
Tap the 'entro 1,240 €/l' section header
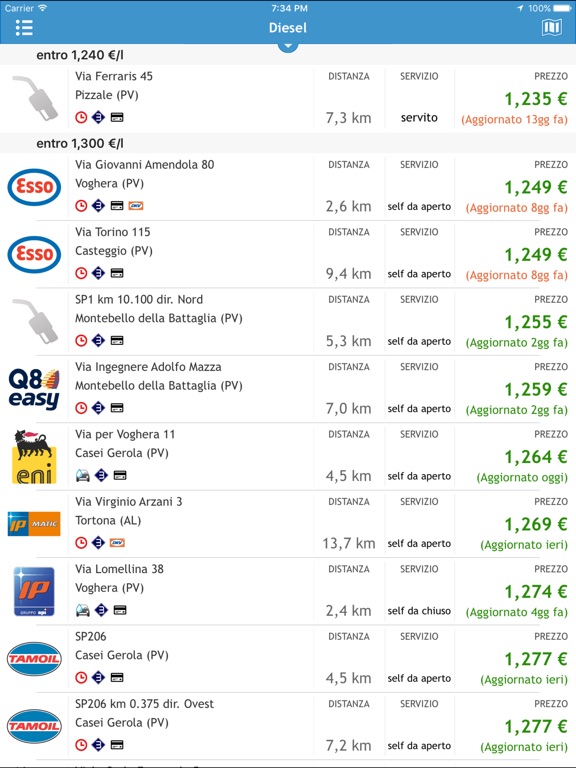coord(80,55)
